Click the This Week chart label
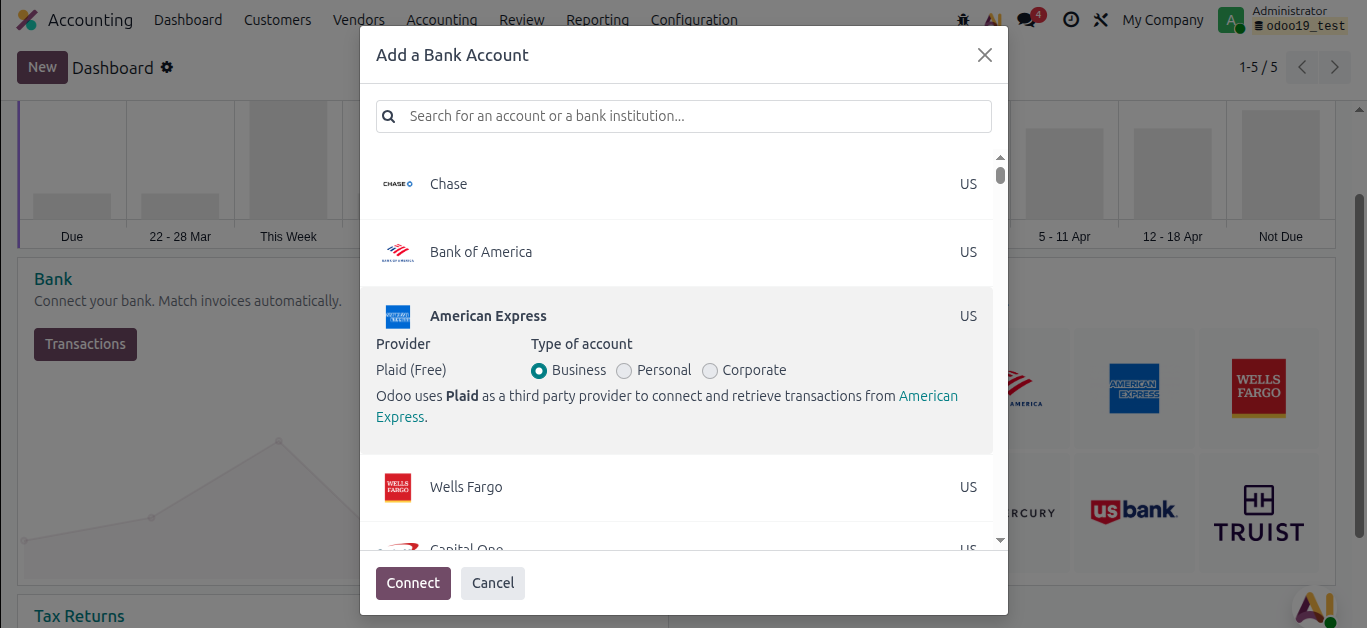The width and height of the screenshot is (1367, 628). pyautogui.click(x=288, y=237)
